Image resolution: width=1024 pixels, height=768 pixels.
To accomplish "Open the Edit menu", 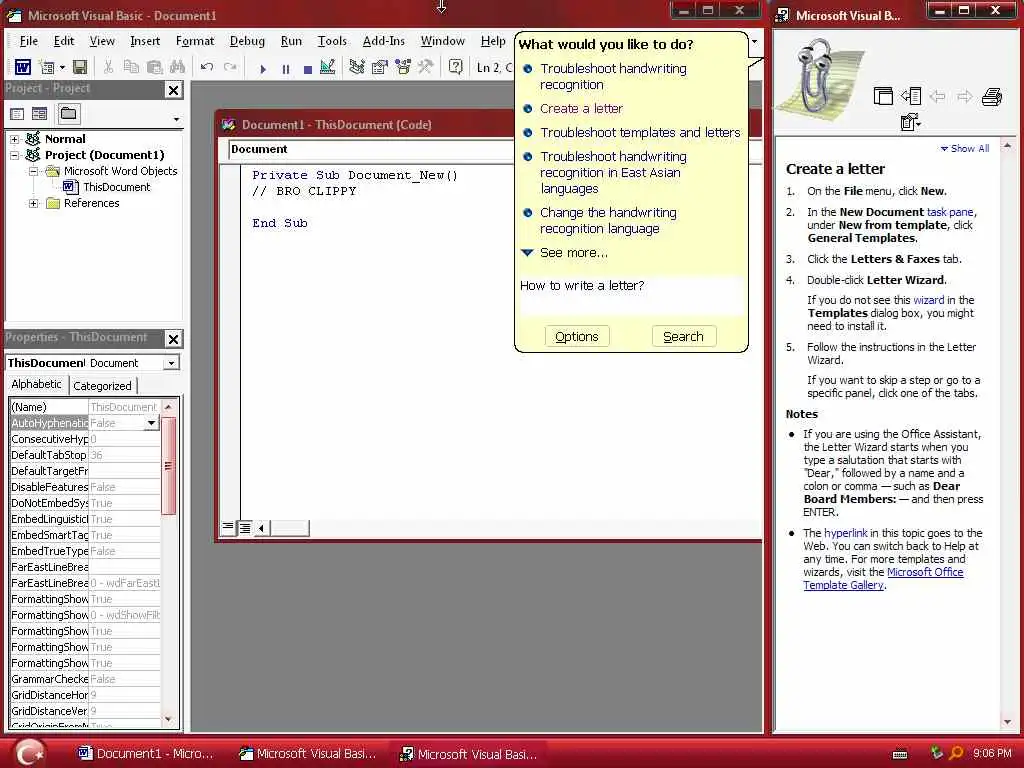I will click(x=63, y=41).
